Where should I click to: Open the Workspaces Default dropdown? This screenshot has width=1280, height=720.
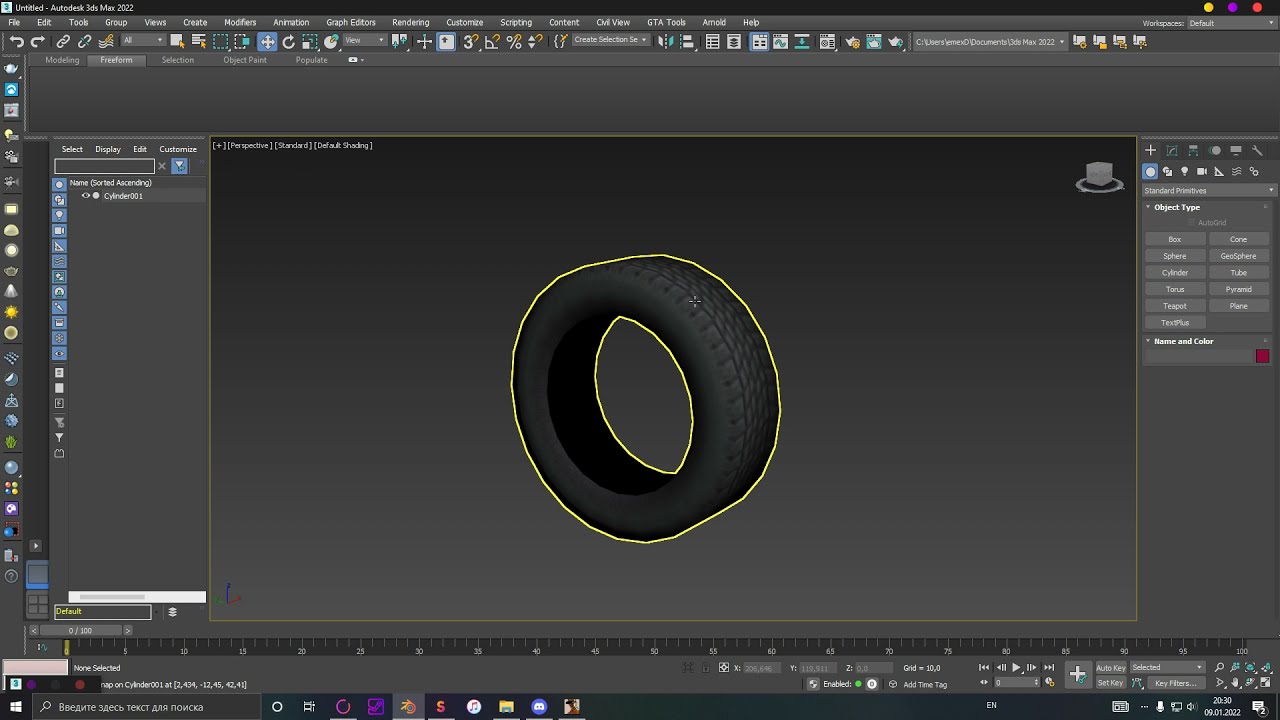(x=1232, y=23)
